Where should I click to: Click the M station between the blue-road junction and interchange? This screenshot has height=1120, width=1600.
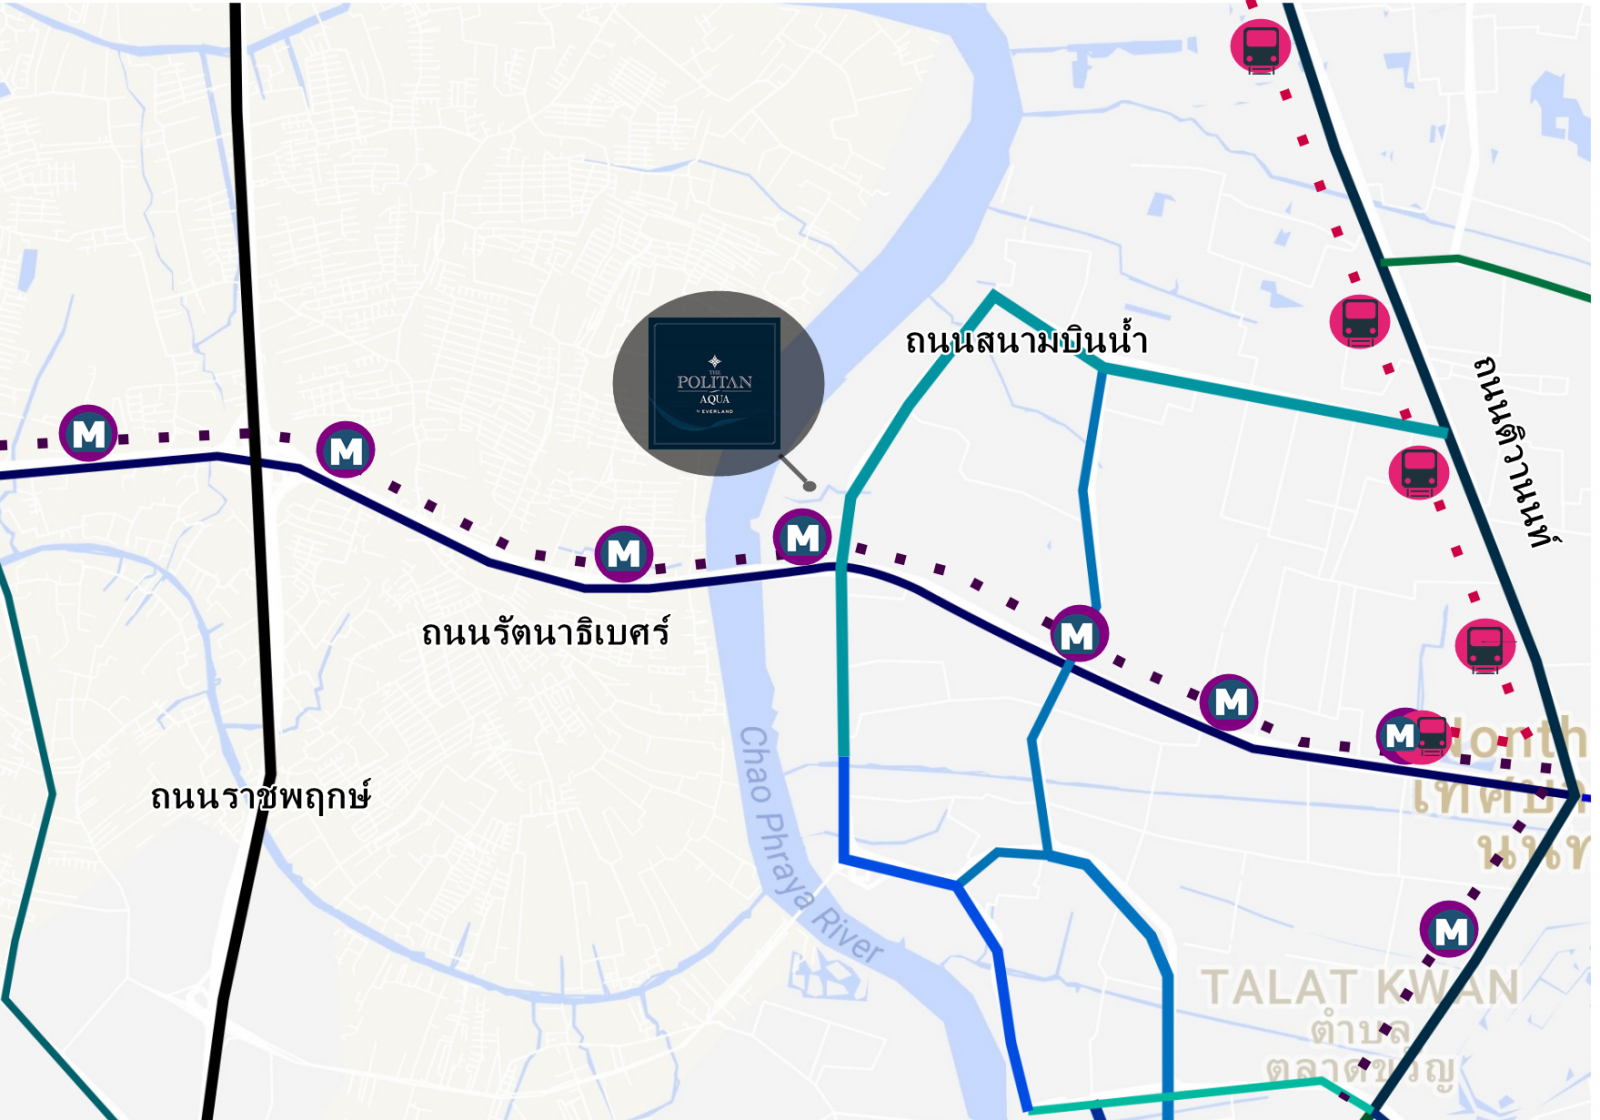pos(1230,702)
